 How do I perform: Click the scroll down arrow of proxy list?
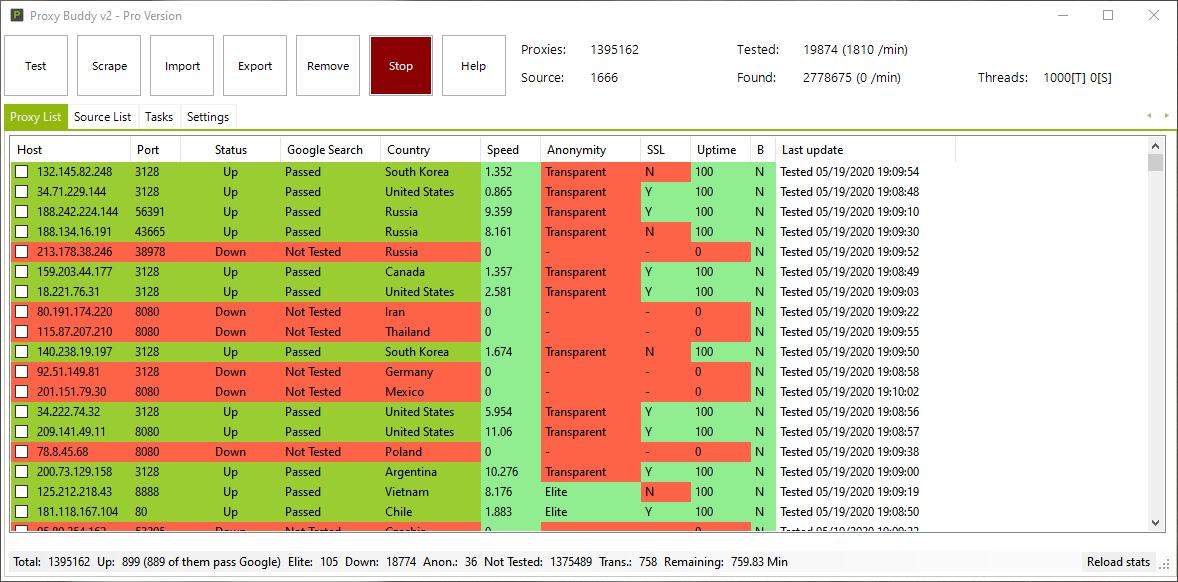(x=1156, y=523)
